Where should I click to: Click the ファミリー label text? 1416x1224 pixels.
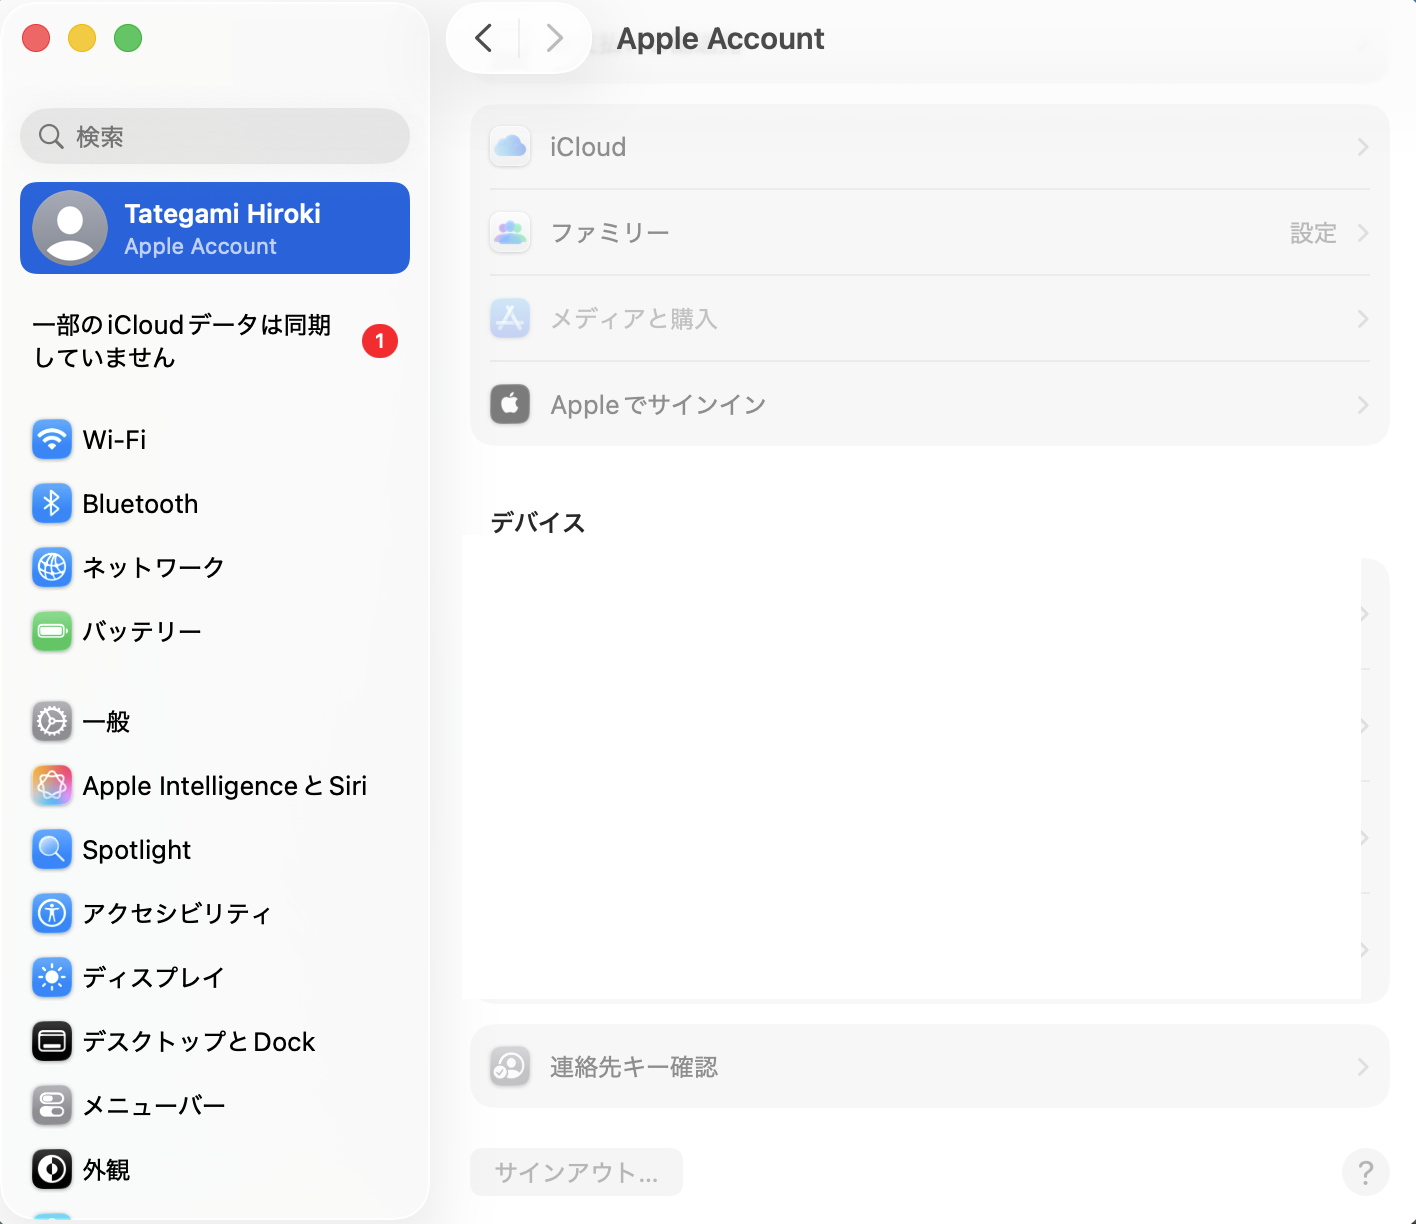coord(610,233)
